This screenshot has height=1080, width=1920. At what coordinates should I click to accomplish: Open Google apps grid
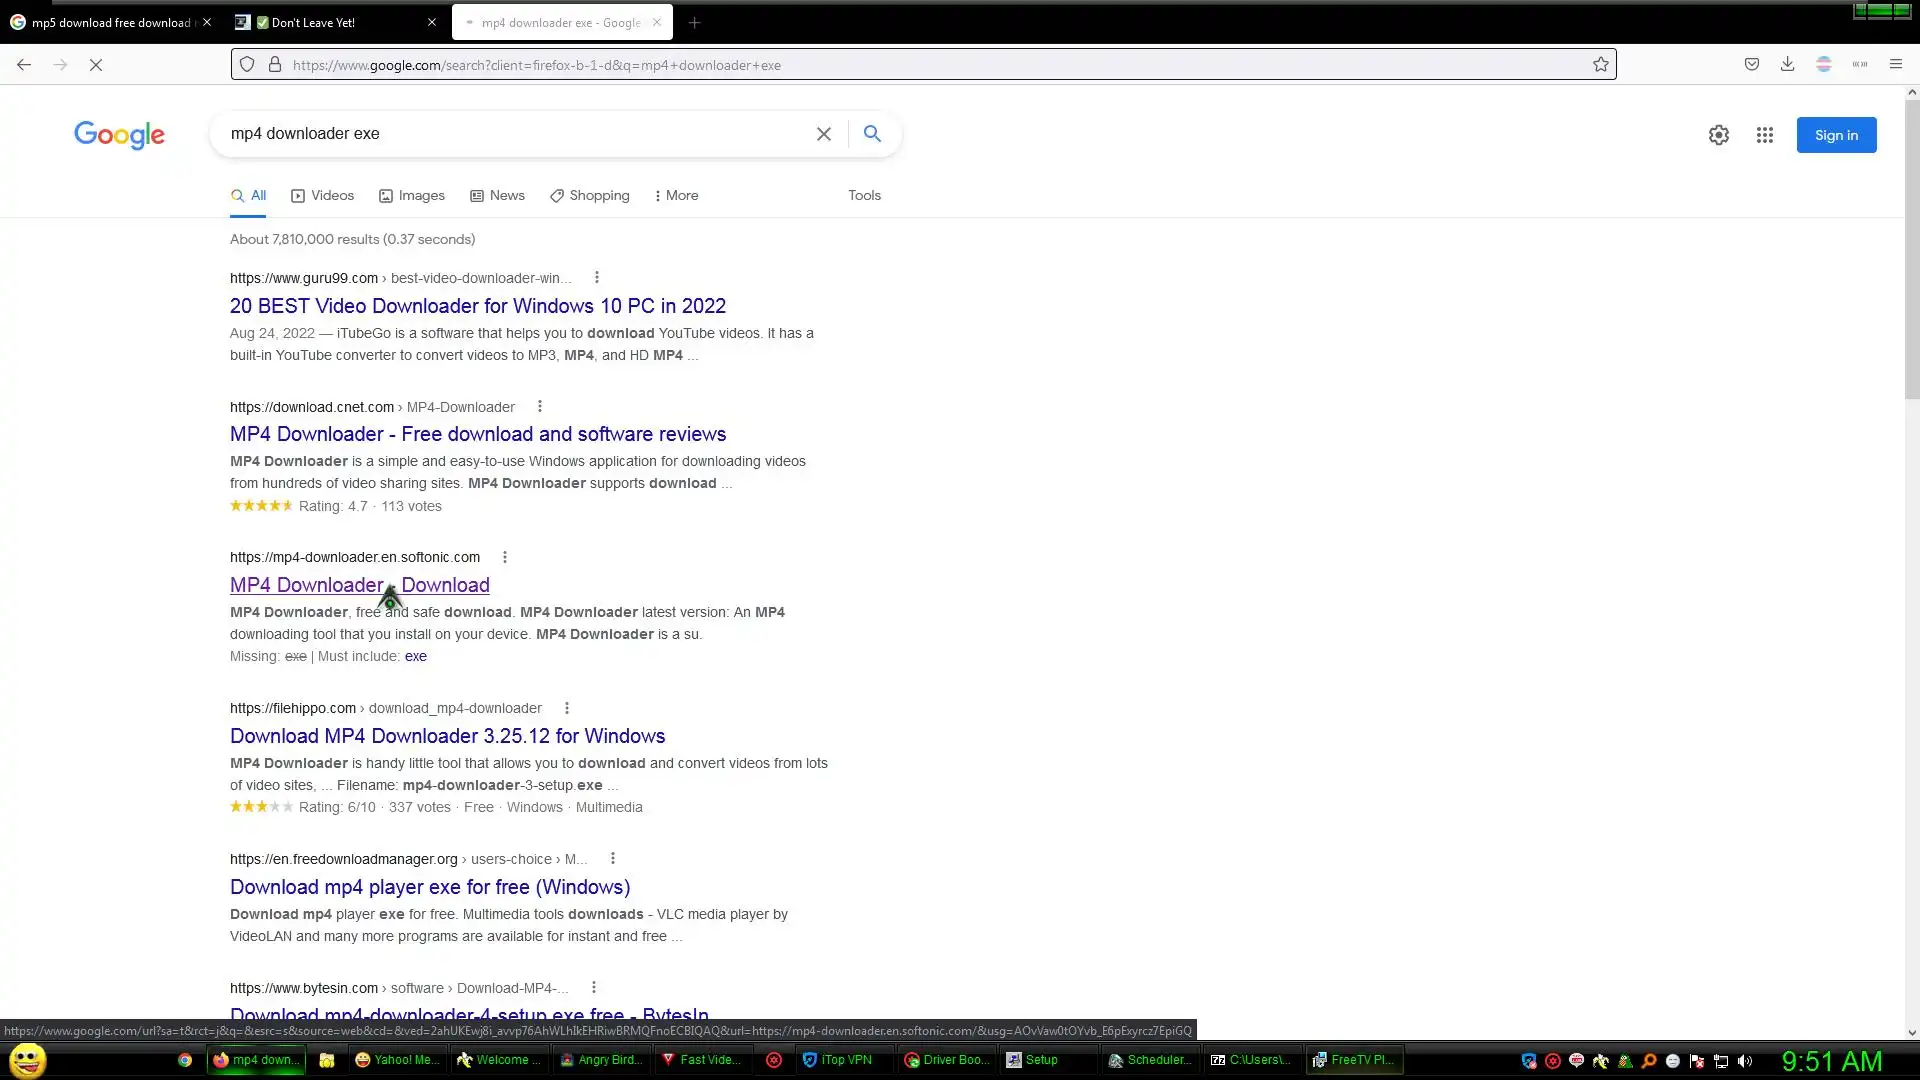coord(1764,135)
